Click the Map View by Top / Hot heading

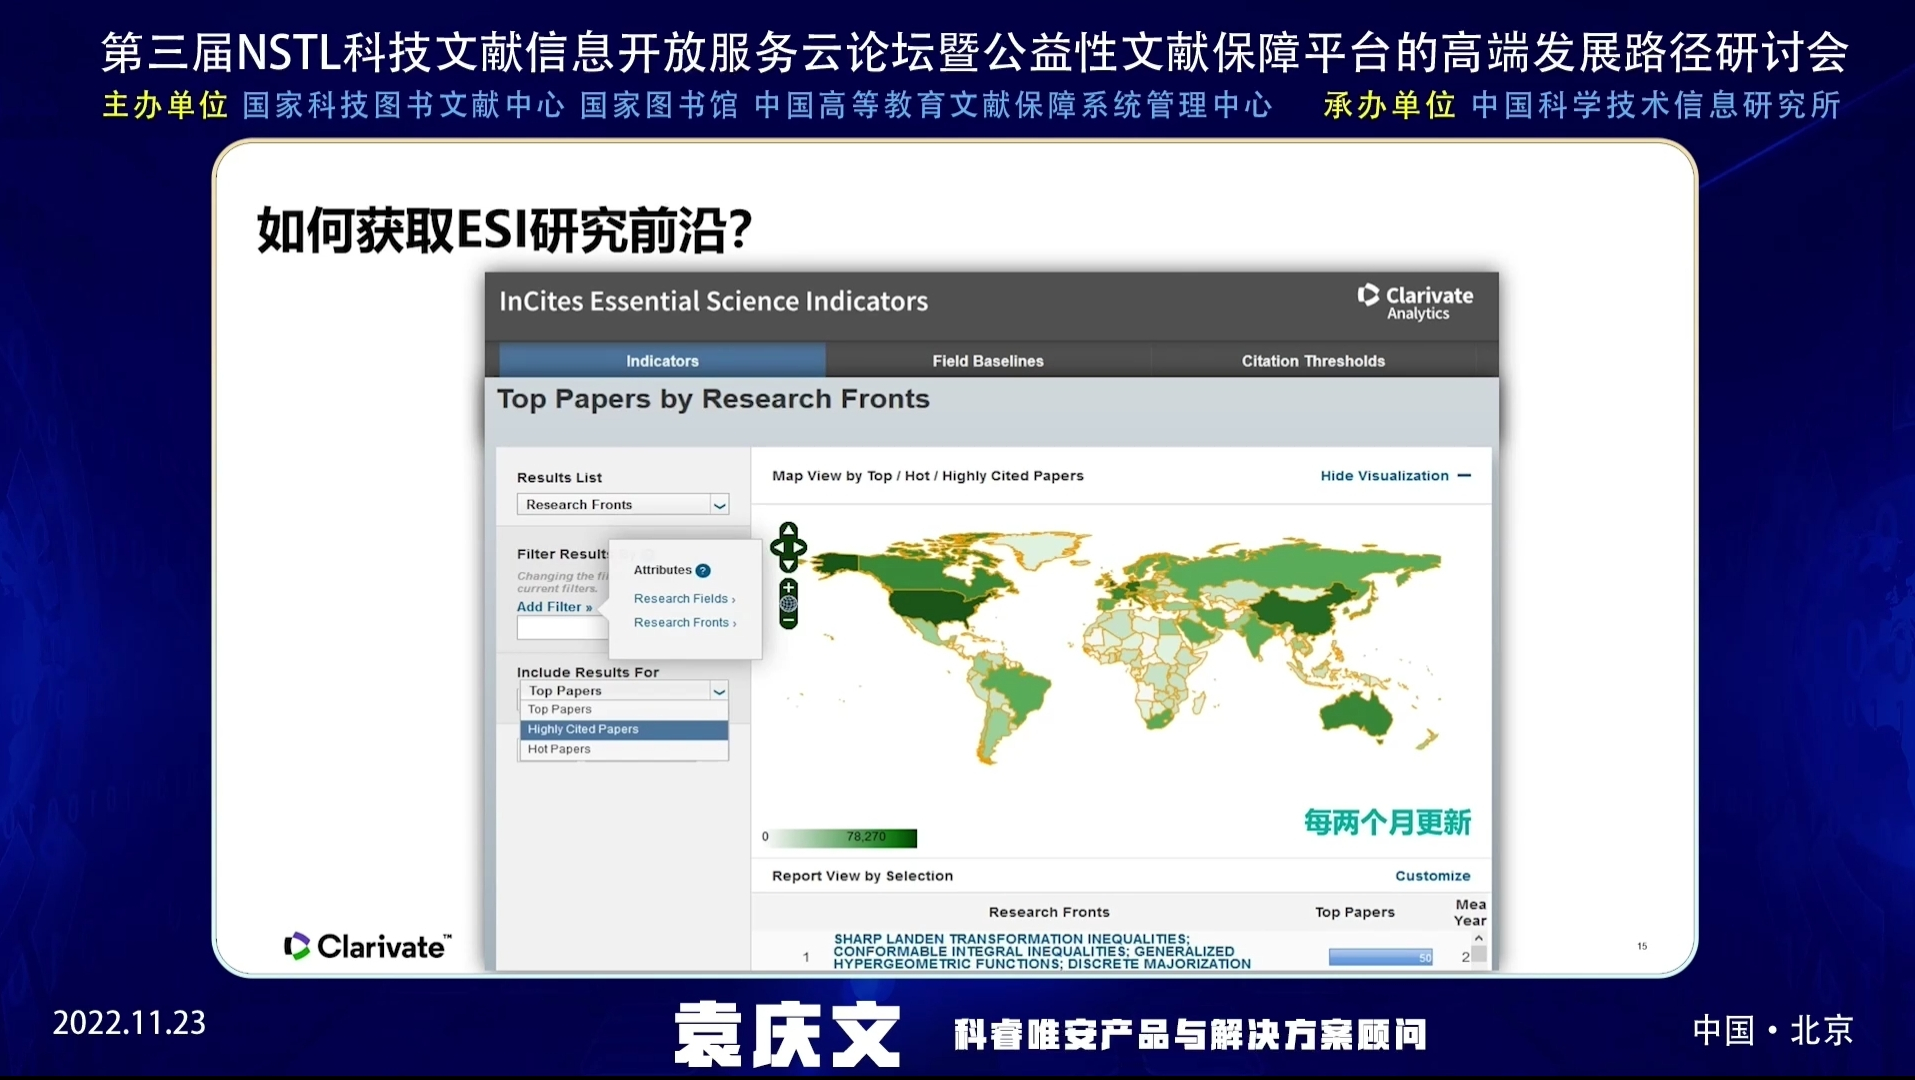(x=927, y=476)
